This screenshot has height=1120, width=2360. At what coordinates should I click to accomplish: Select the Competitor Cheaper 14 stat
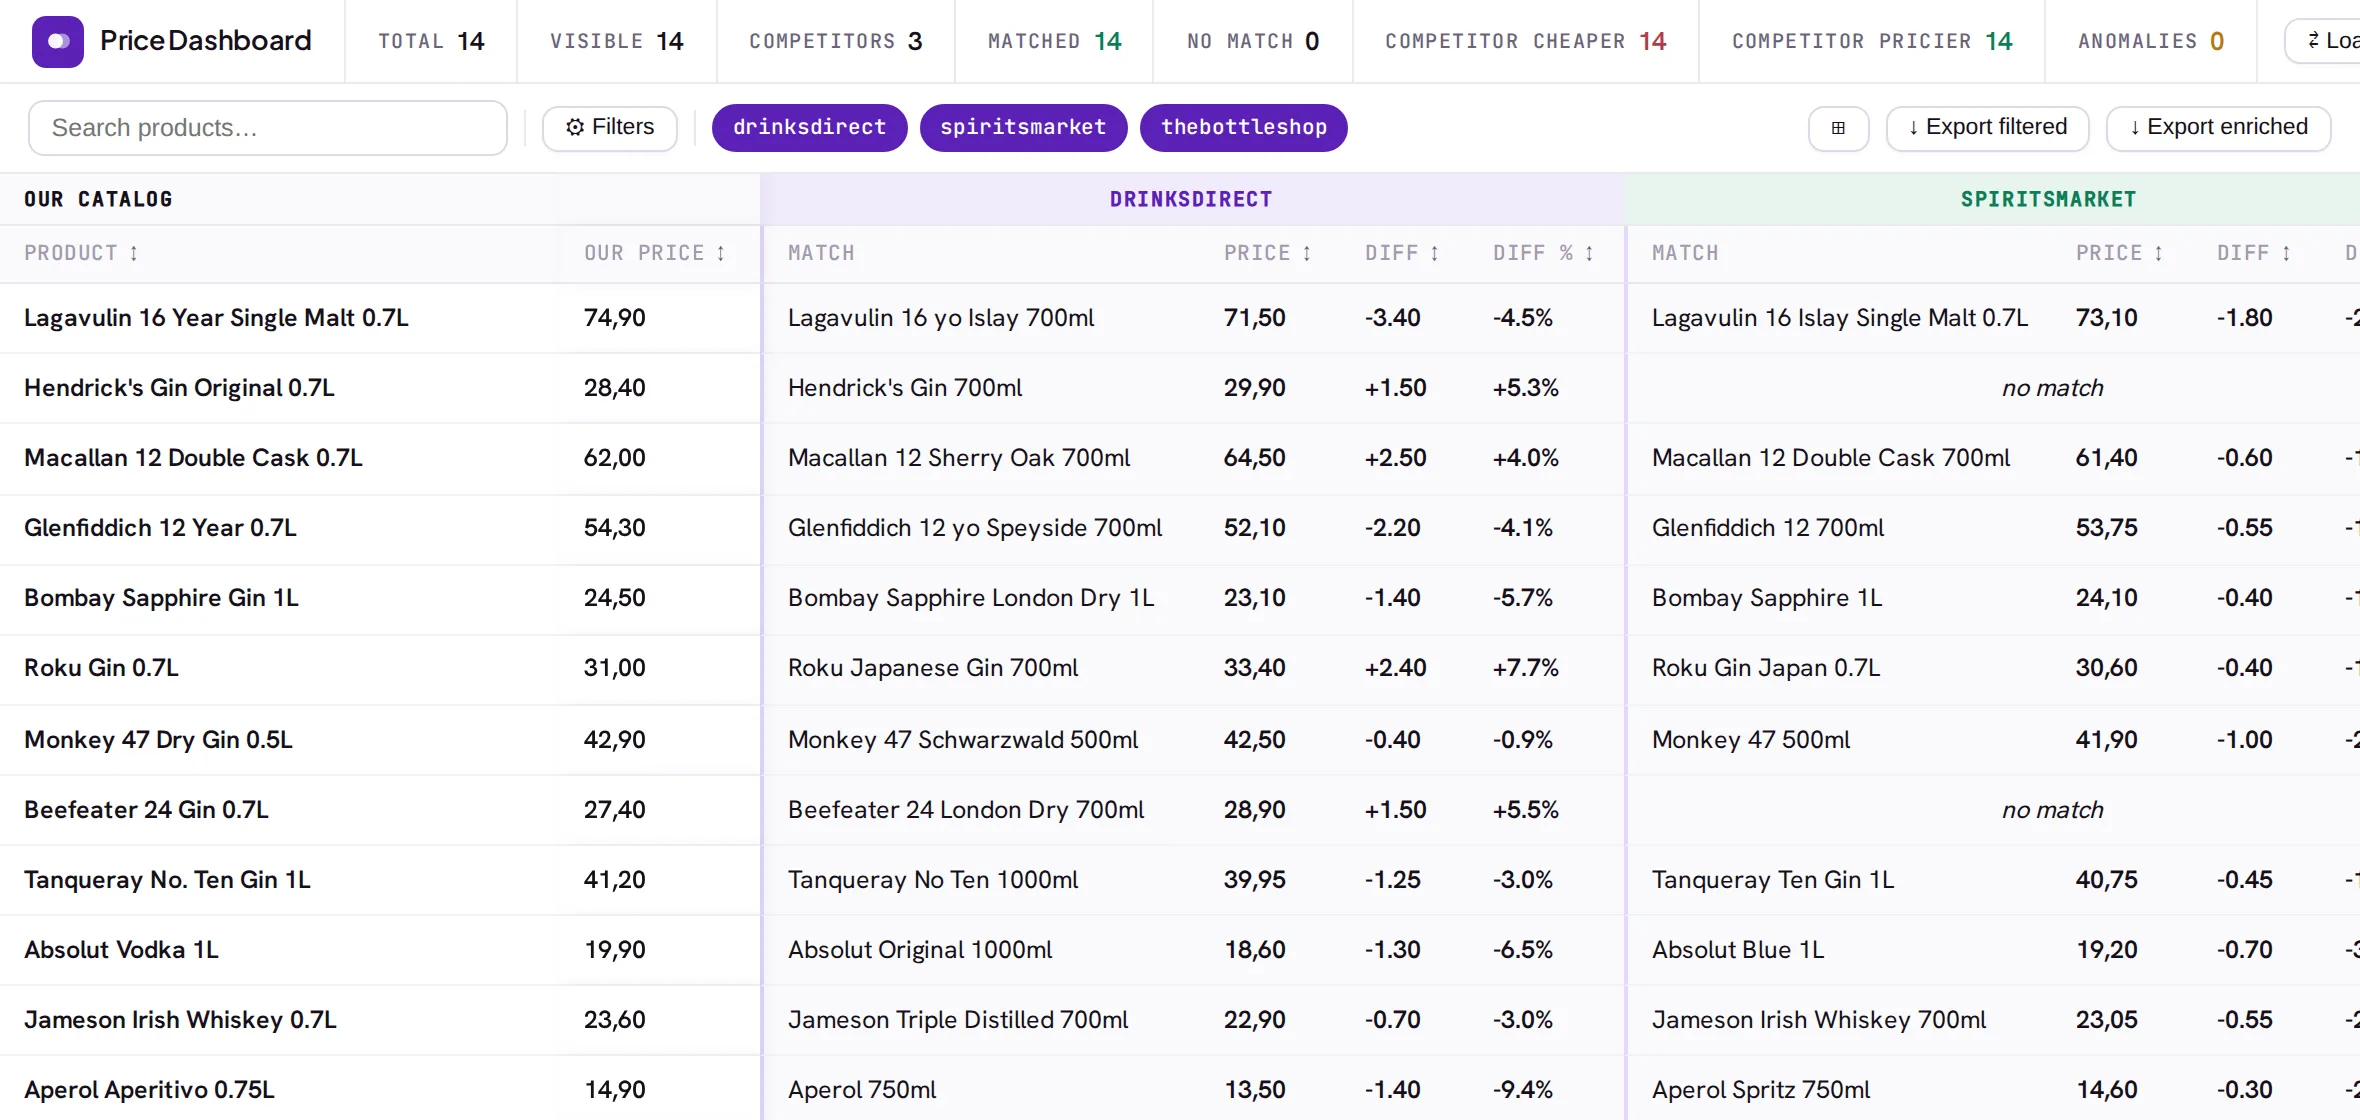coord(1526,41)
